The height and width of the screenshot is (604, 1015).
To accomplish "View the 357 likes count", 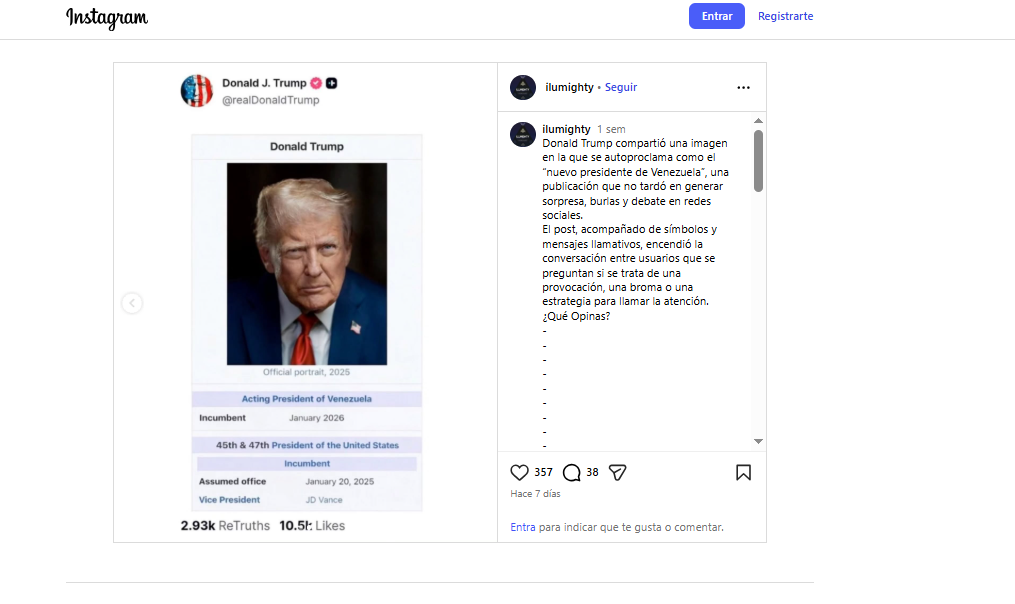I will (x=543, y=472).
